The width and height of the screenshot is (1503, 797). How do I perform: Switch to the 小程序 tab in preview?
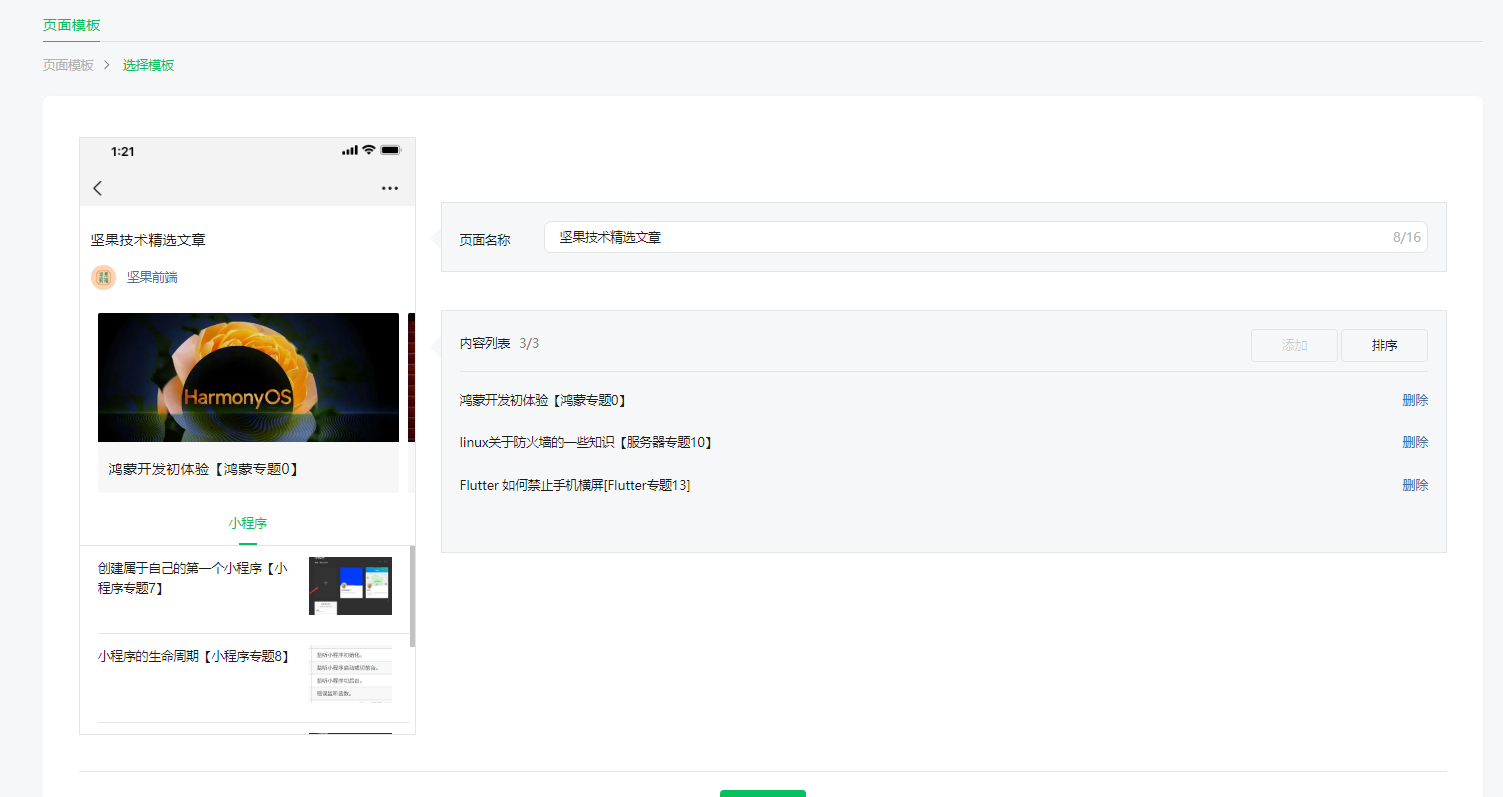pyautogui.click(x=247, y=522)
